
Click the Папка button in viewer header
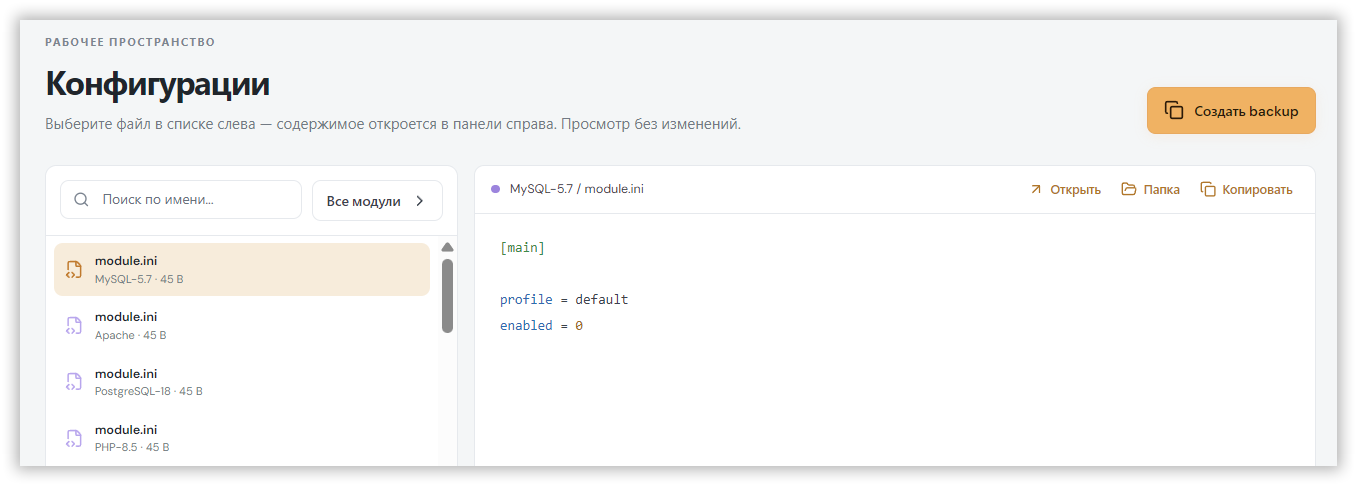pyautogui.click(x=1150, y=189)
